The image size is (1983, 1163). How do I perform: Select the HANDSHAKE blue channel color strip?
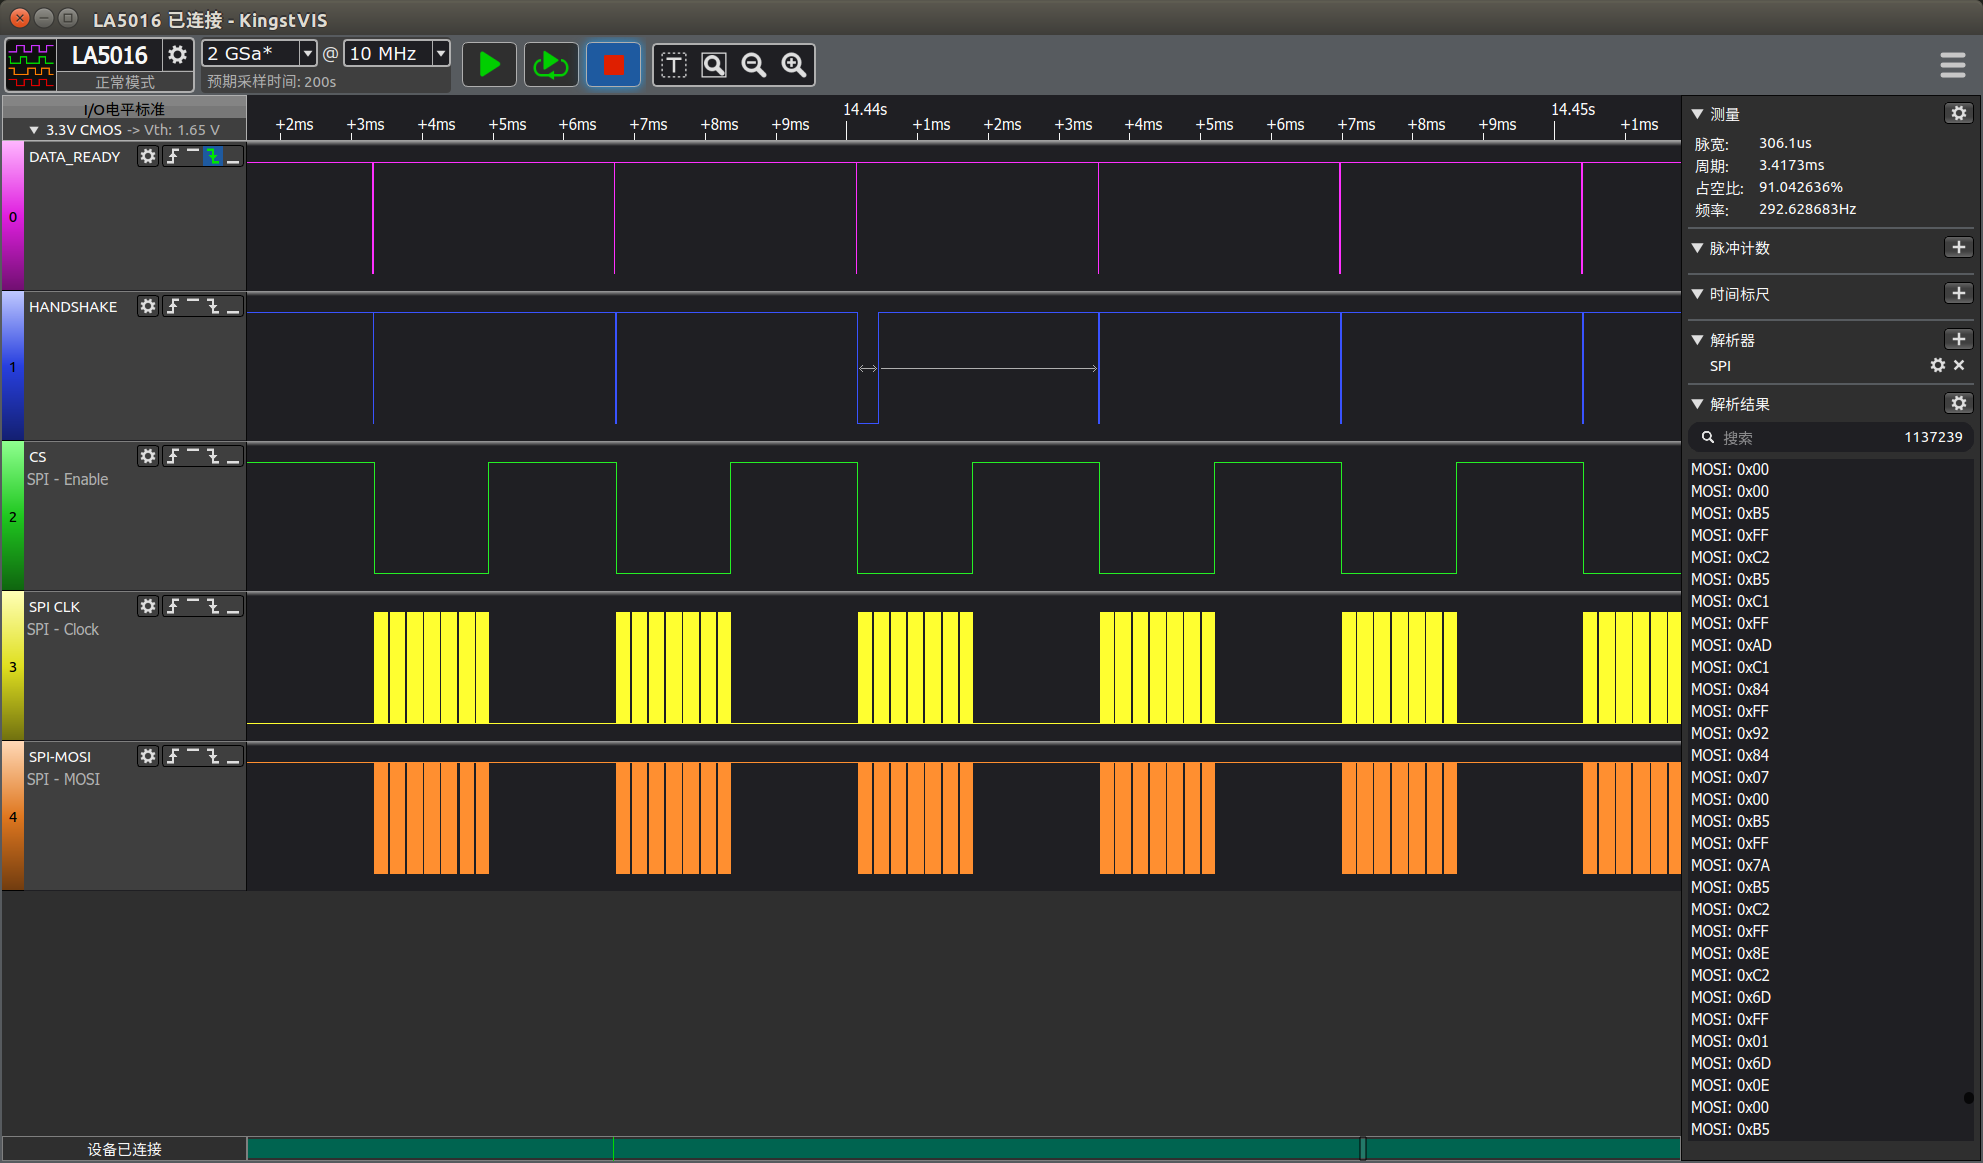[x=13, y=366]
